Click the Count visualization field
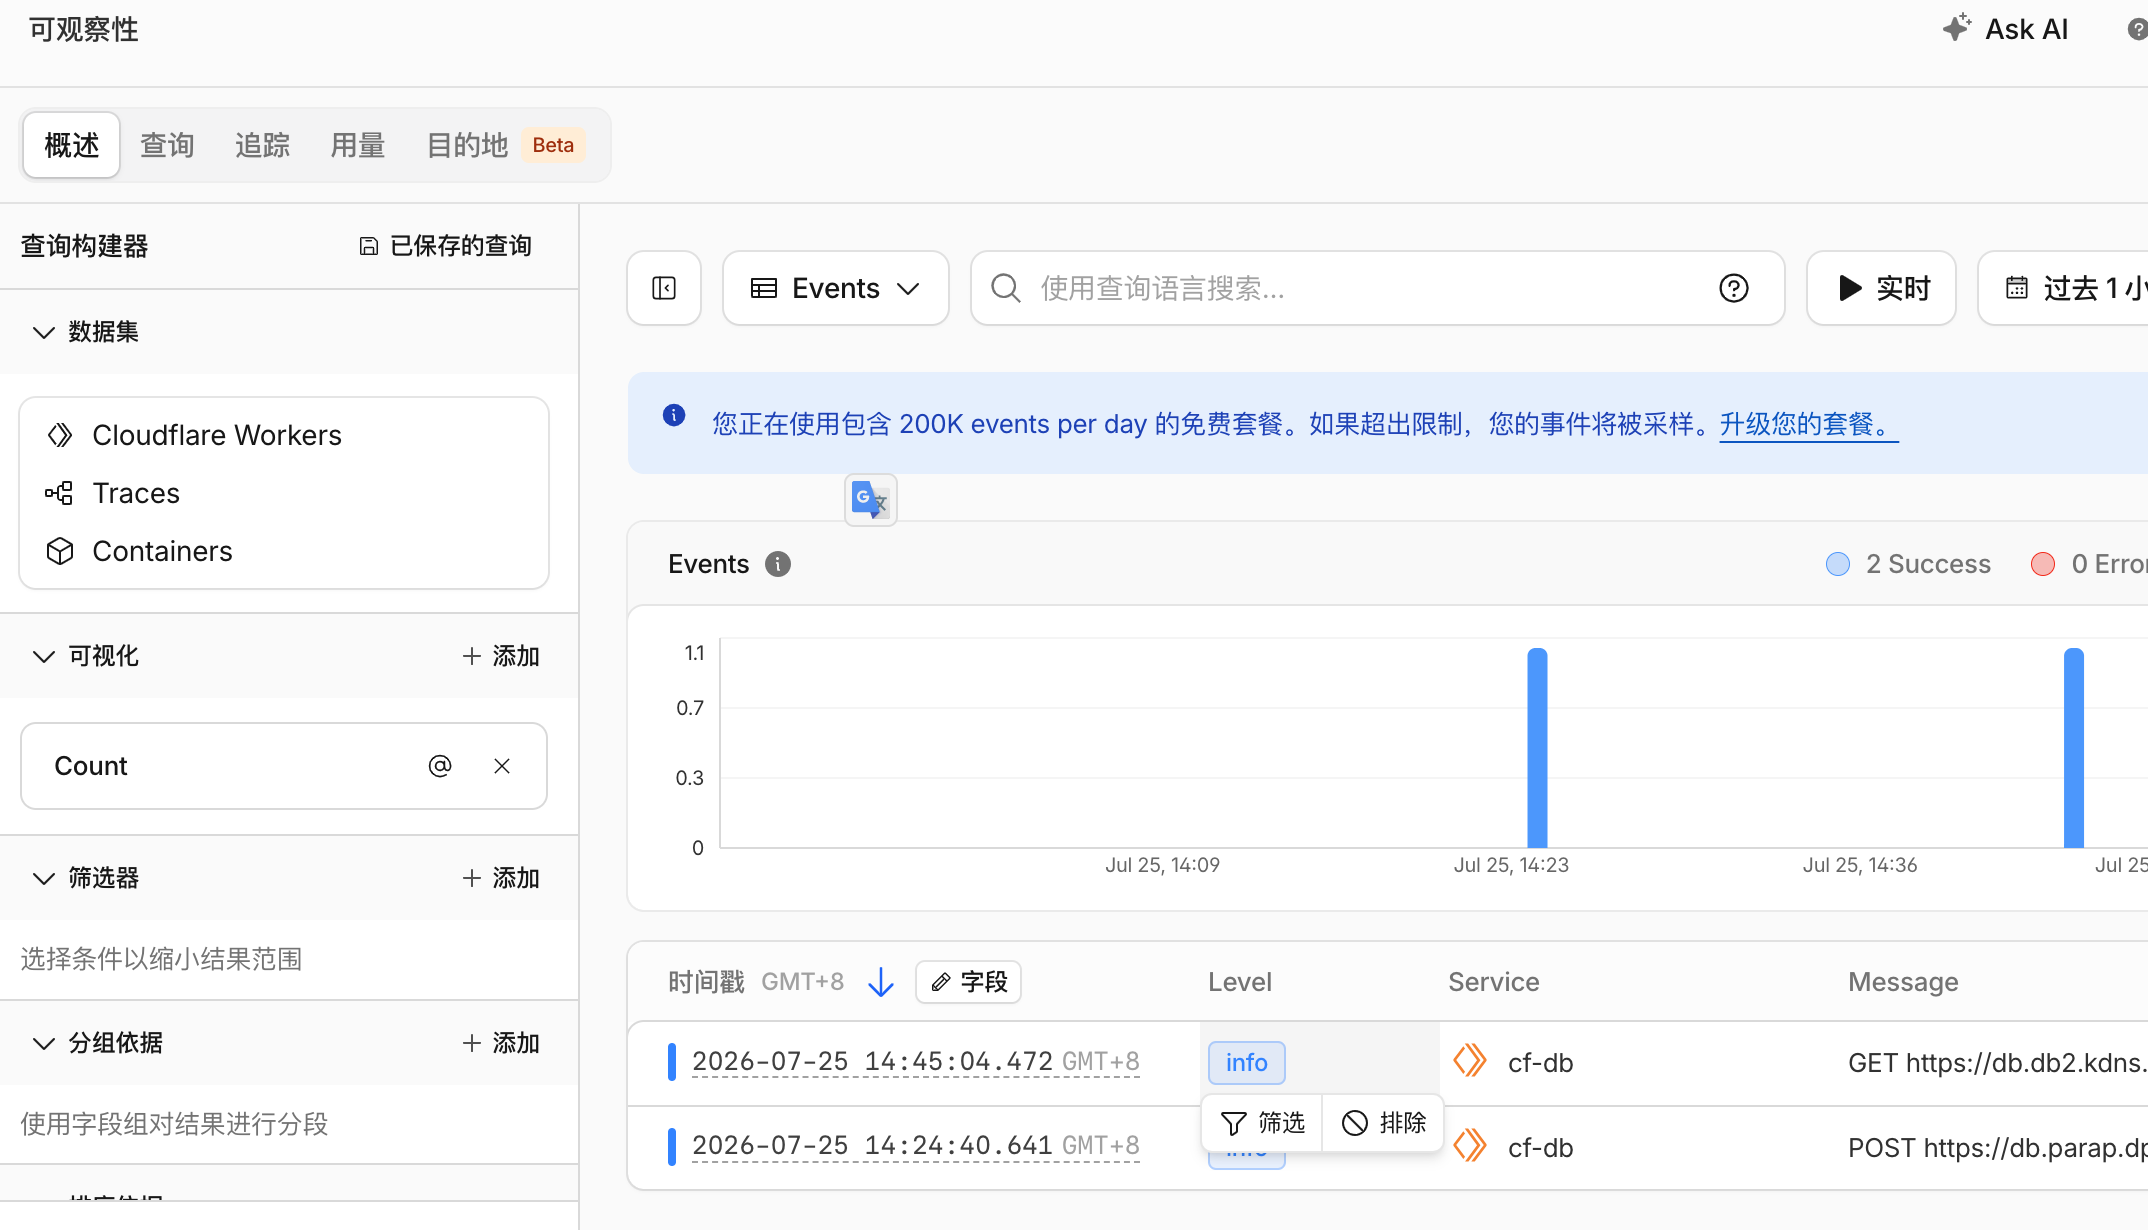Screen dimensions: 2148x1230 (x=284, y=766)
